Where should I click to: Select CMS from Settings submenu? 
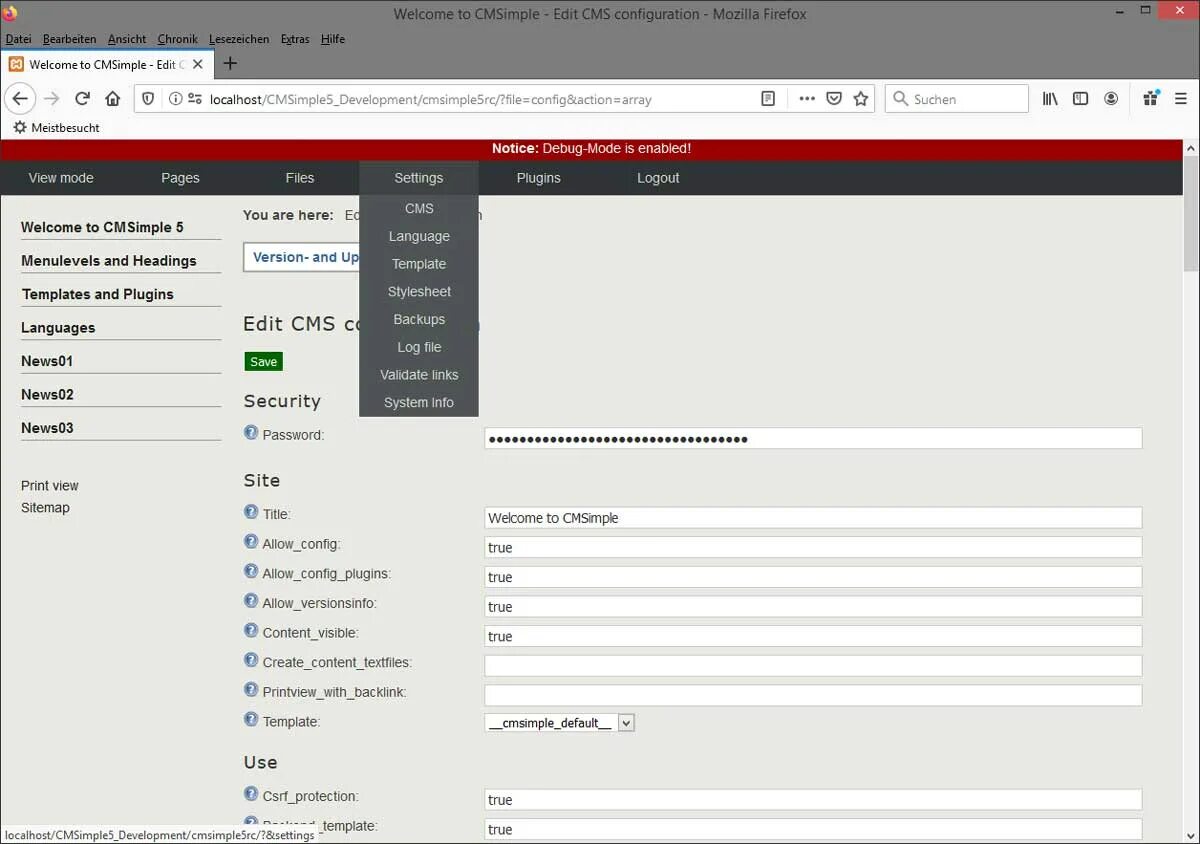[419, 208]
